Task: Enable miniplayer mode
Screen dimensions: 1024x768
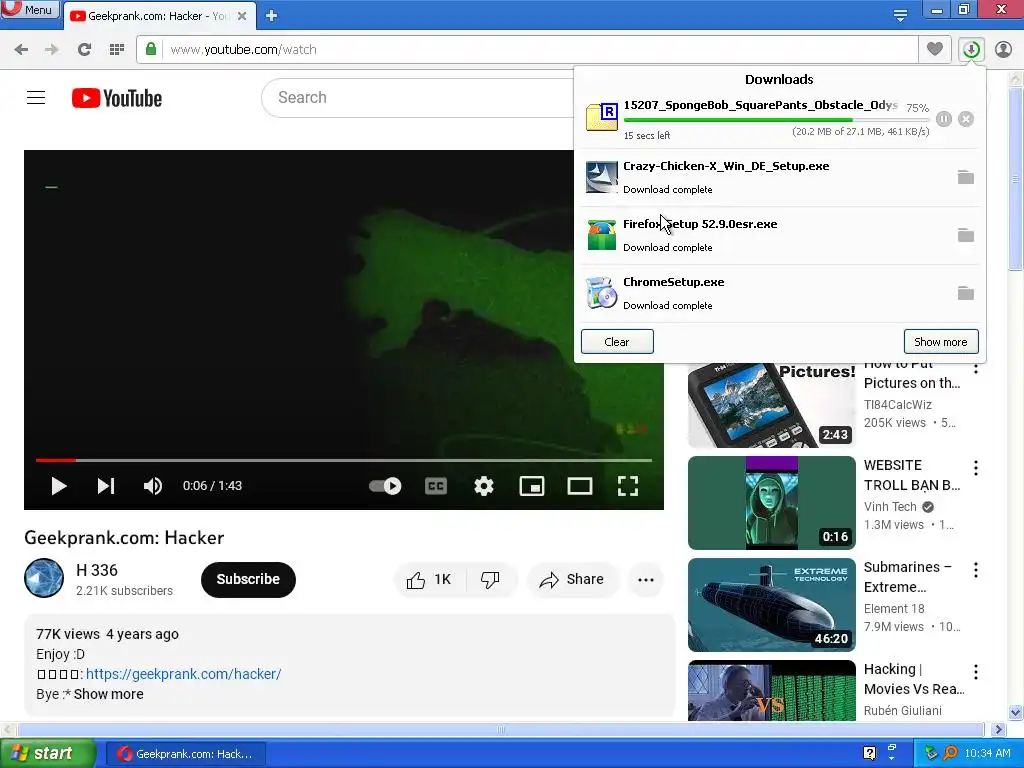Action: coord(532,486)
